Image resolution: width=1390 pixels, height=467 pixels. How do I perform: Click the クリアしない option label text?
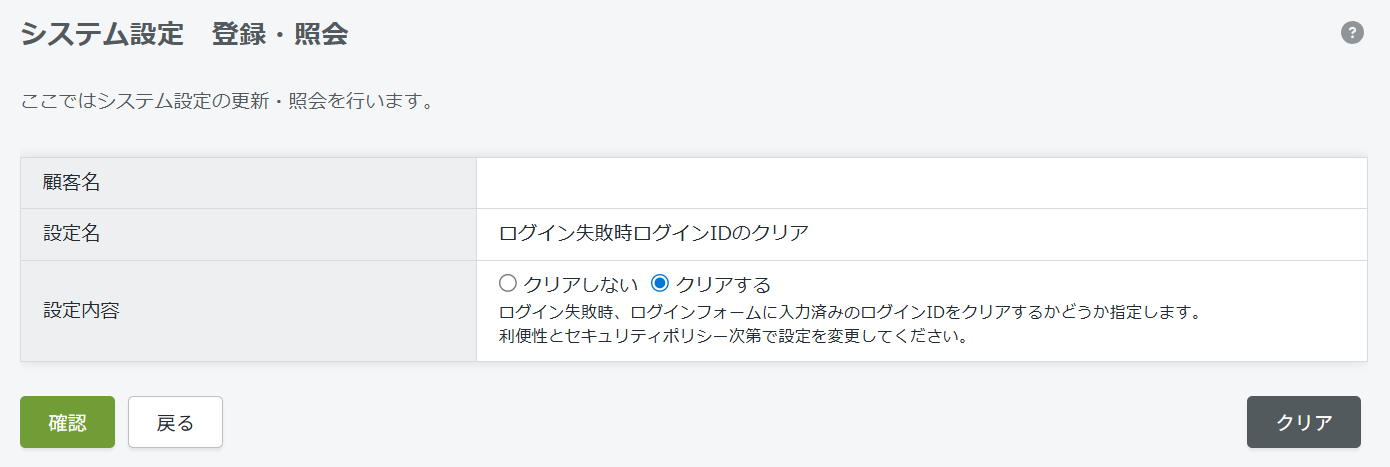point(581,284)
